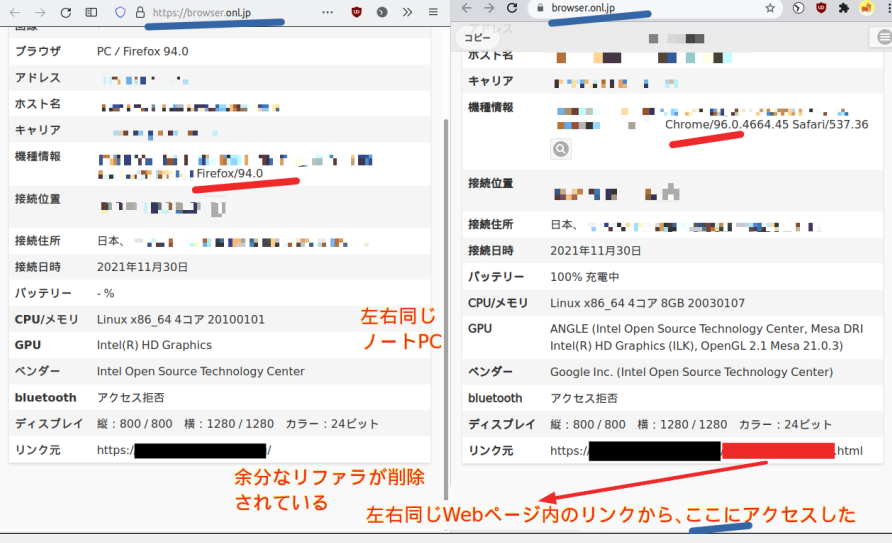Click Chrome bluetooth value アクセス拒否
Screen dimensions: 892x543
pyautogui.click(x=584, y=398)
